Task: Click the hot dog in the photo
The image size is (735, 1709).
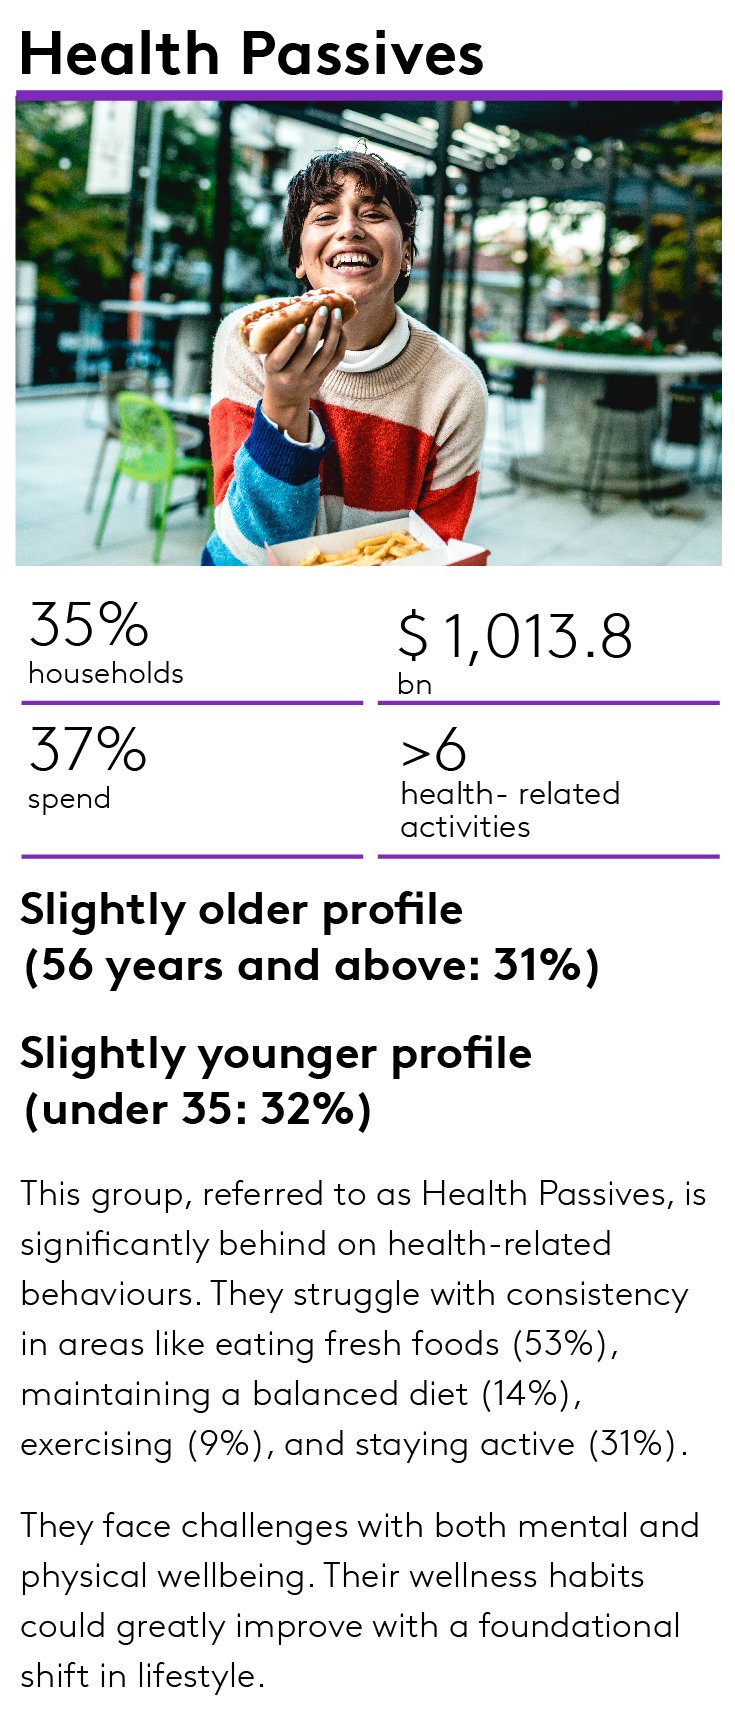Action: 298,319
